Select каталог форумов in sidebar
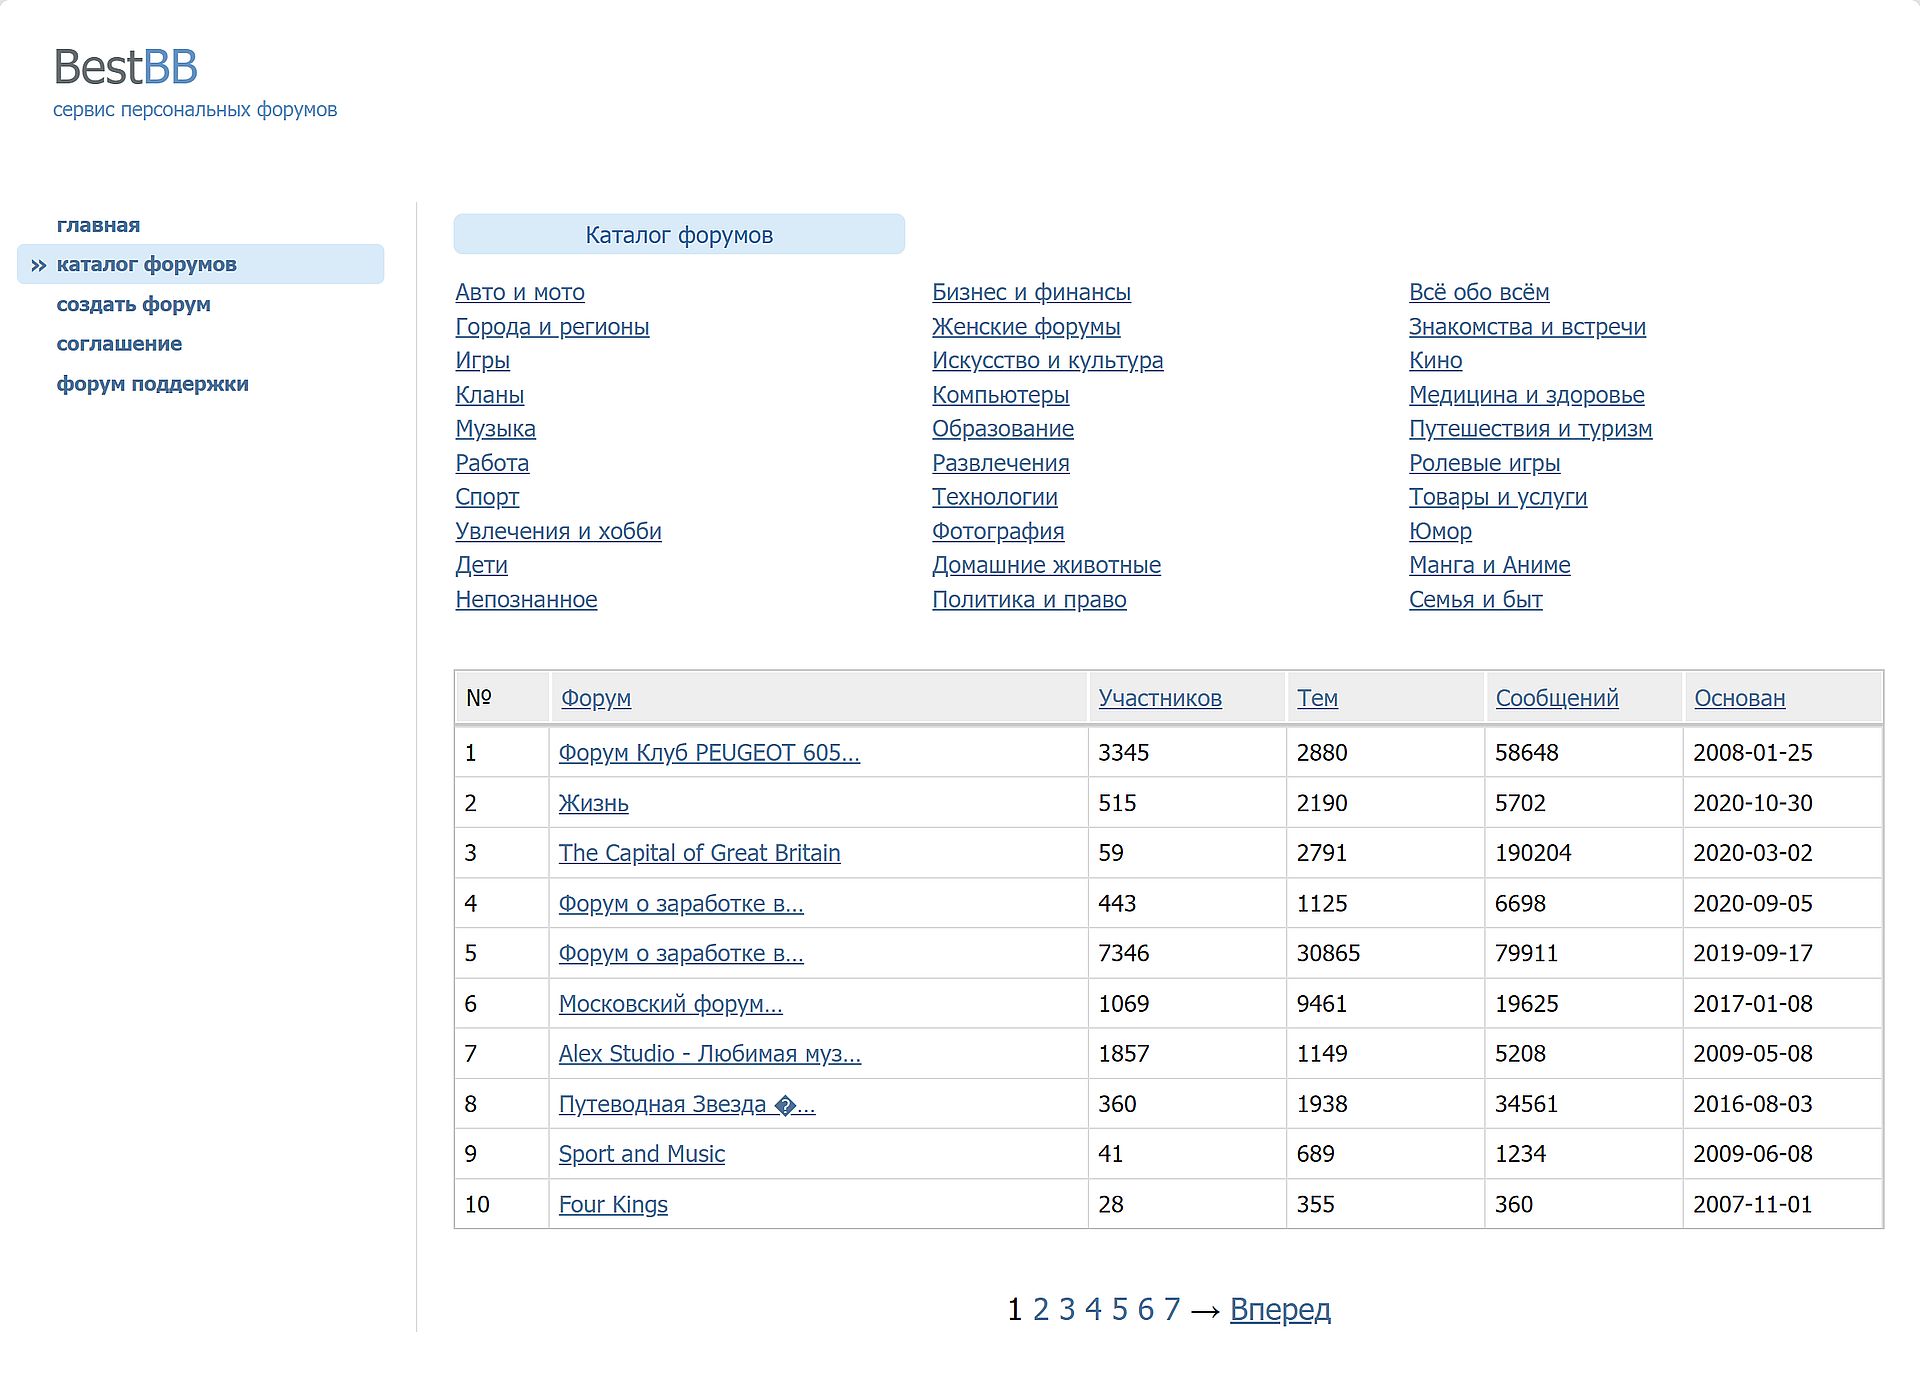Screen dimensions: 1920x1373 point(147,264)
